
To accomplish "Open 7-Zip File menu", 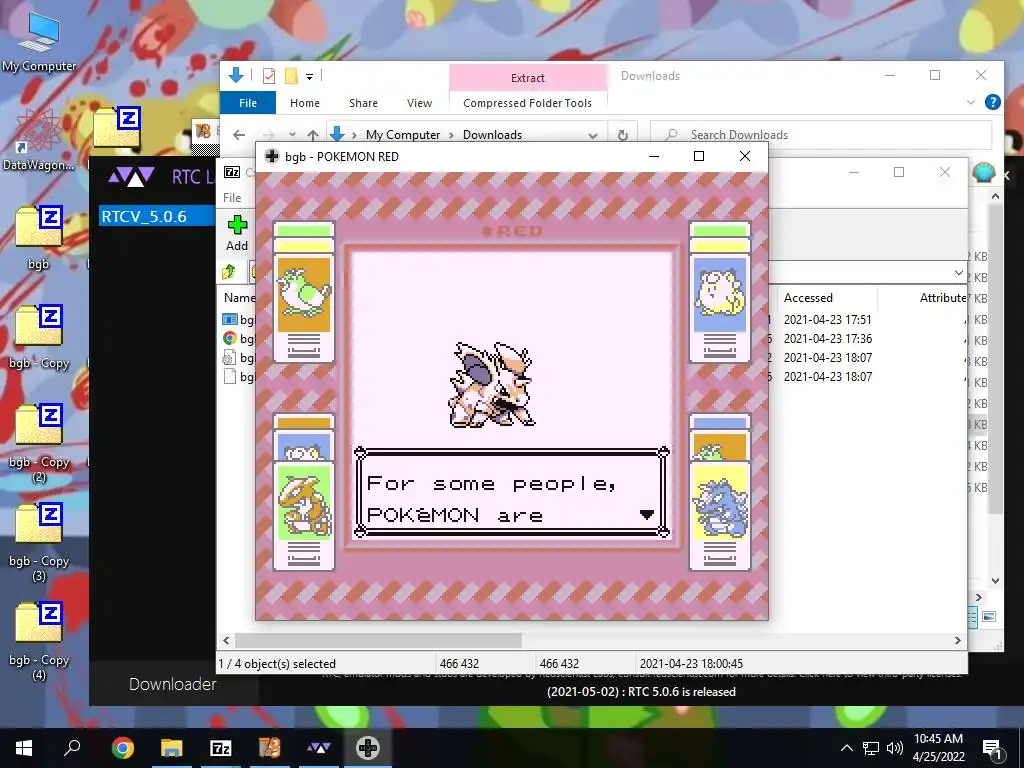I will coord(232,197).
